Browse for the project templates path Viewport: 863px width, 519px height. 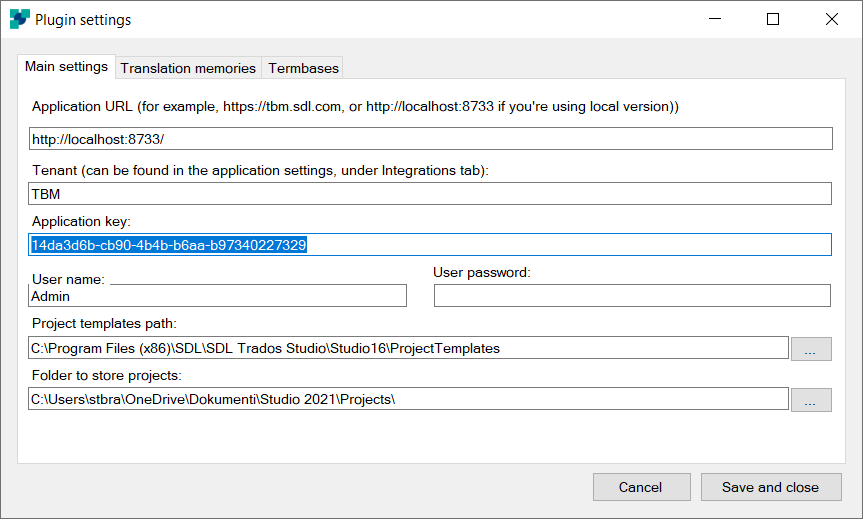coord(811,349)
